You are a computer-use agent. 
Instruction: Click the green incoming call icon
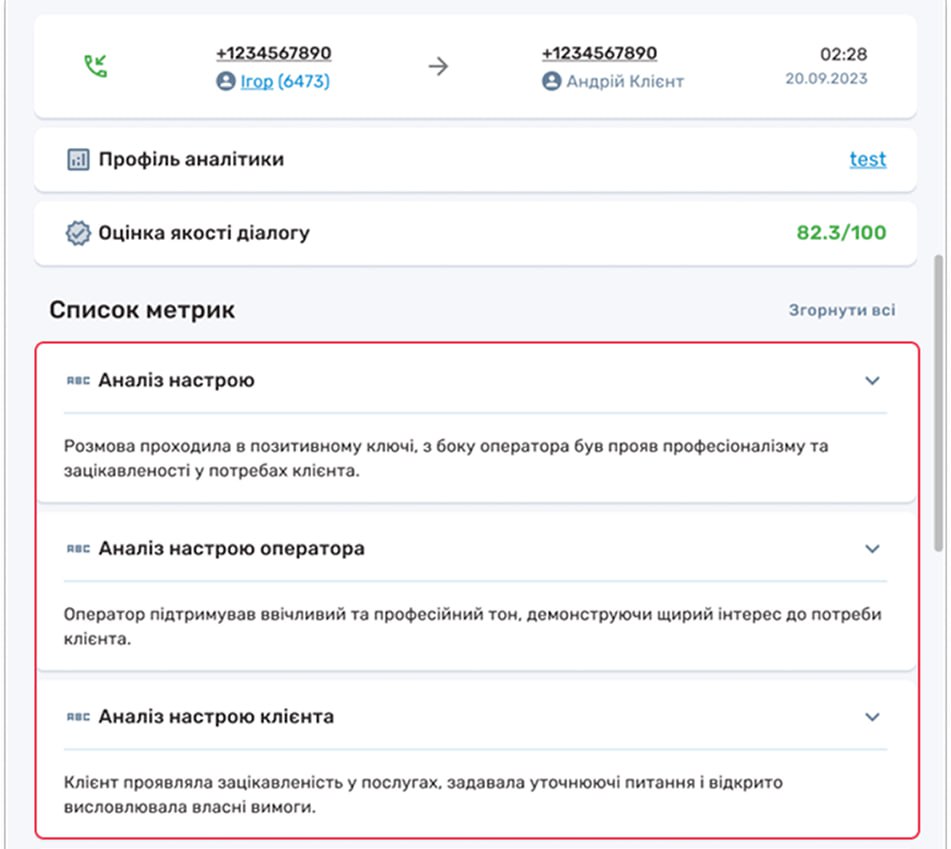(x=95, y=66)
